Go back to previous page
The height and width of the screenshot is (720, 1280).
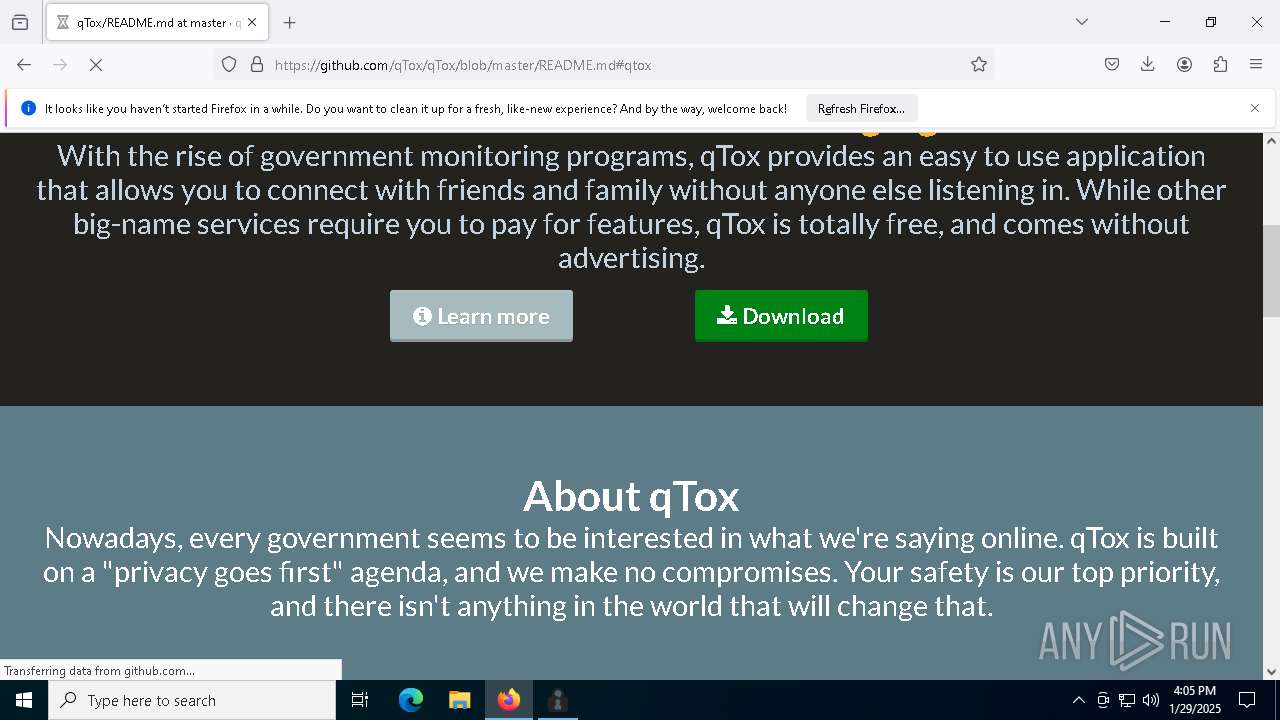pyautogui.click(x=24, y=65)
